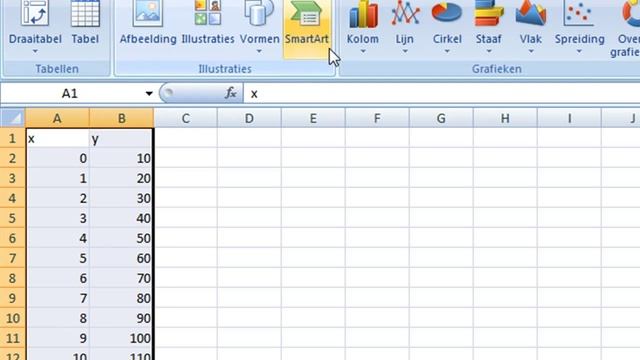The height and width of the screenshot is (360, 640).
Task: Click cell A10 containing 8
Action: tap(58, 318)
